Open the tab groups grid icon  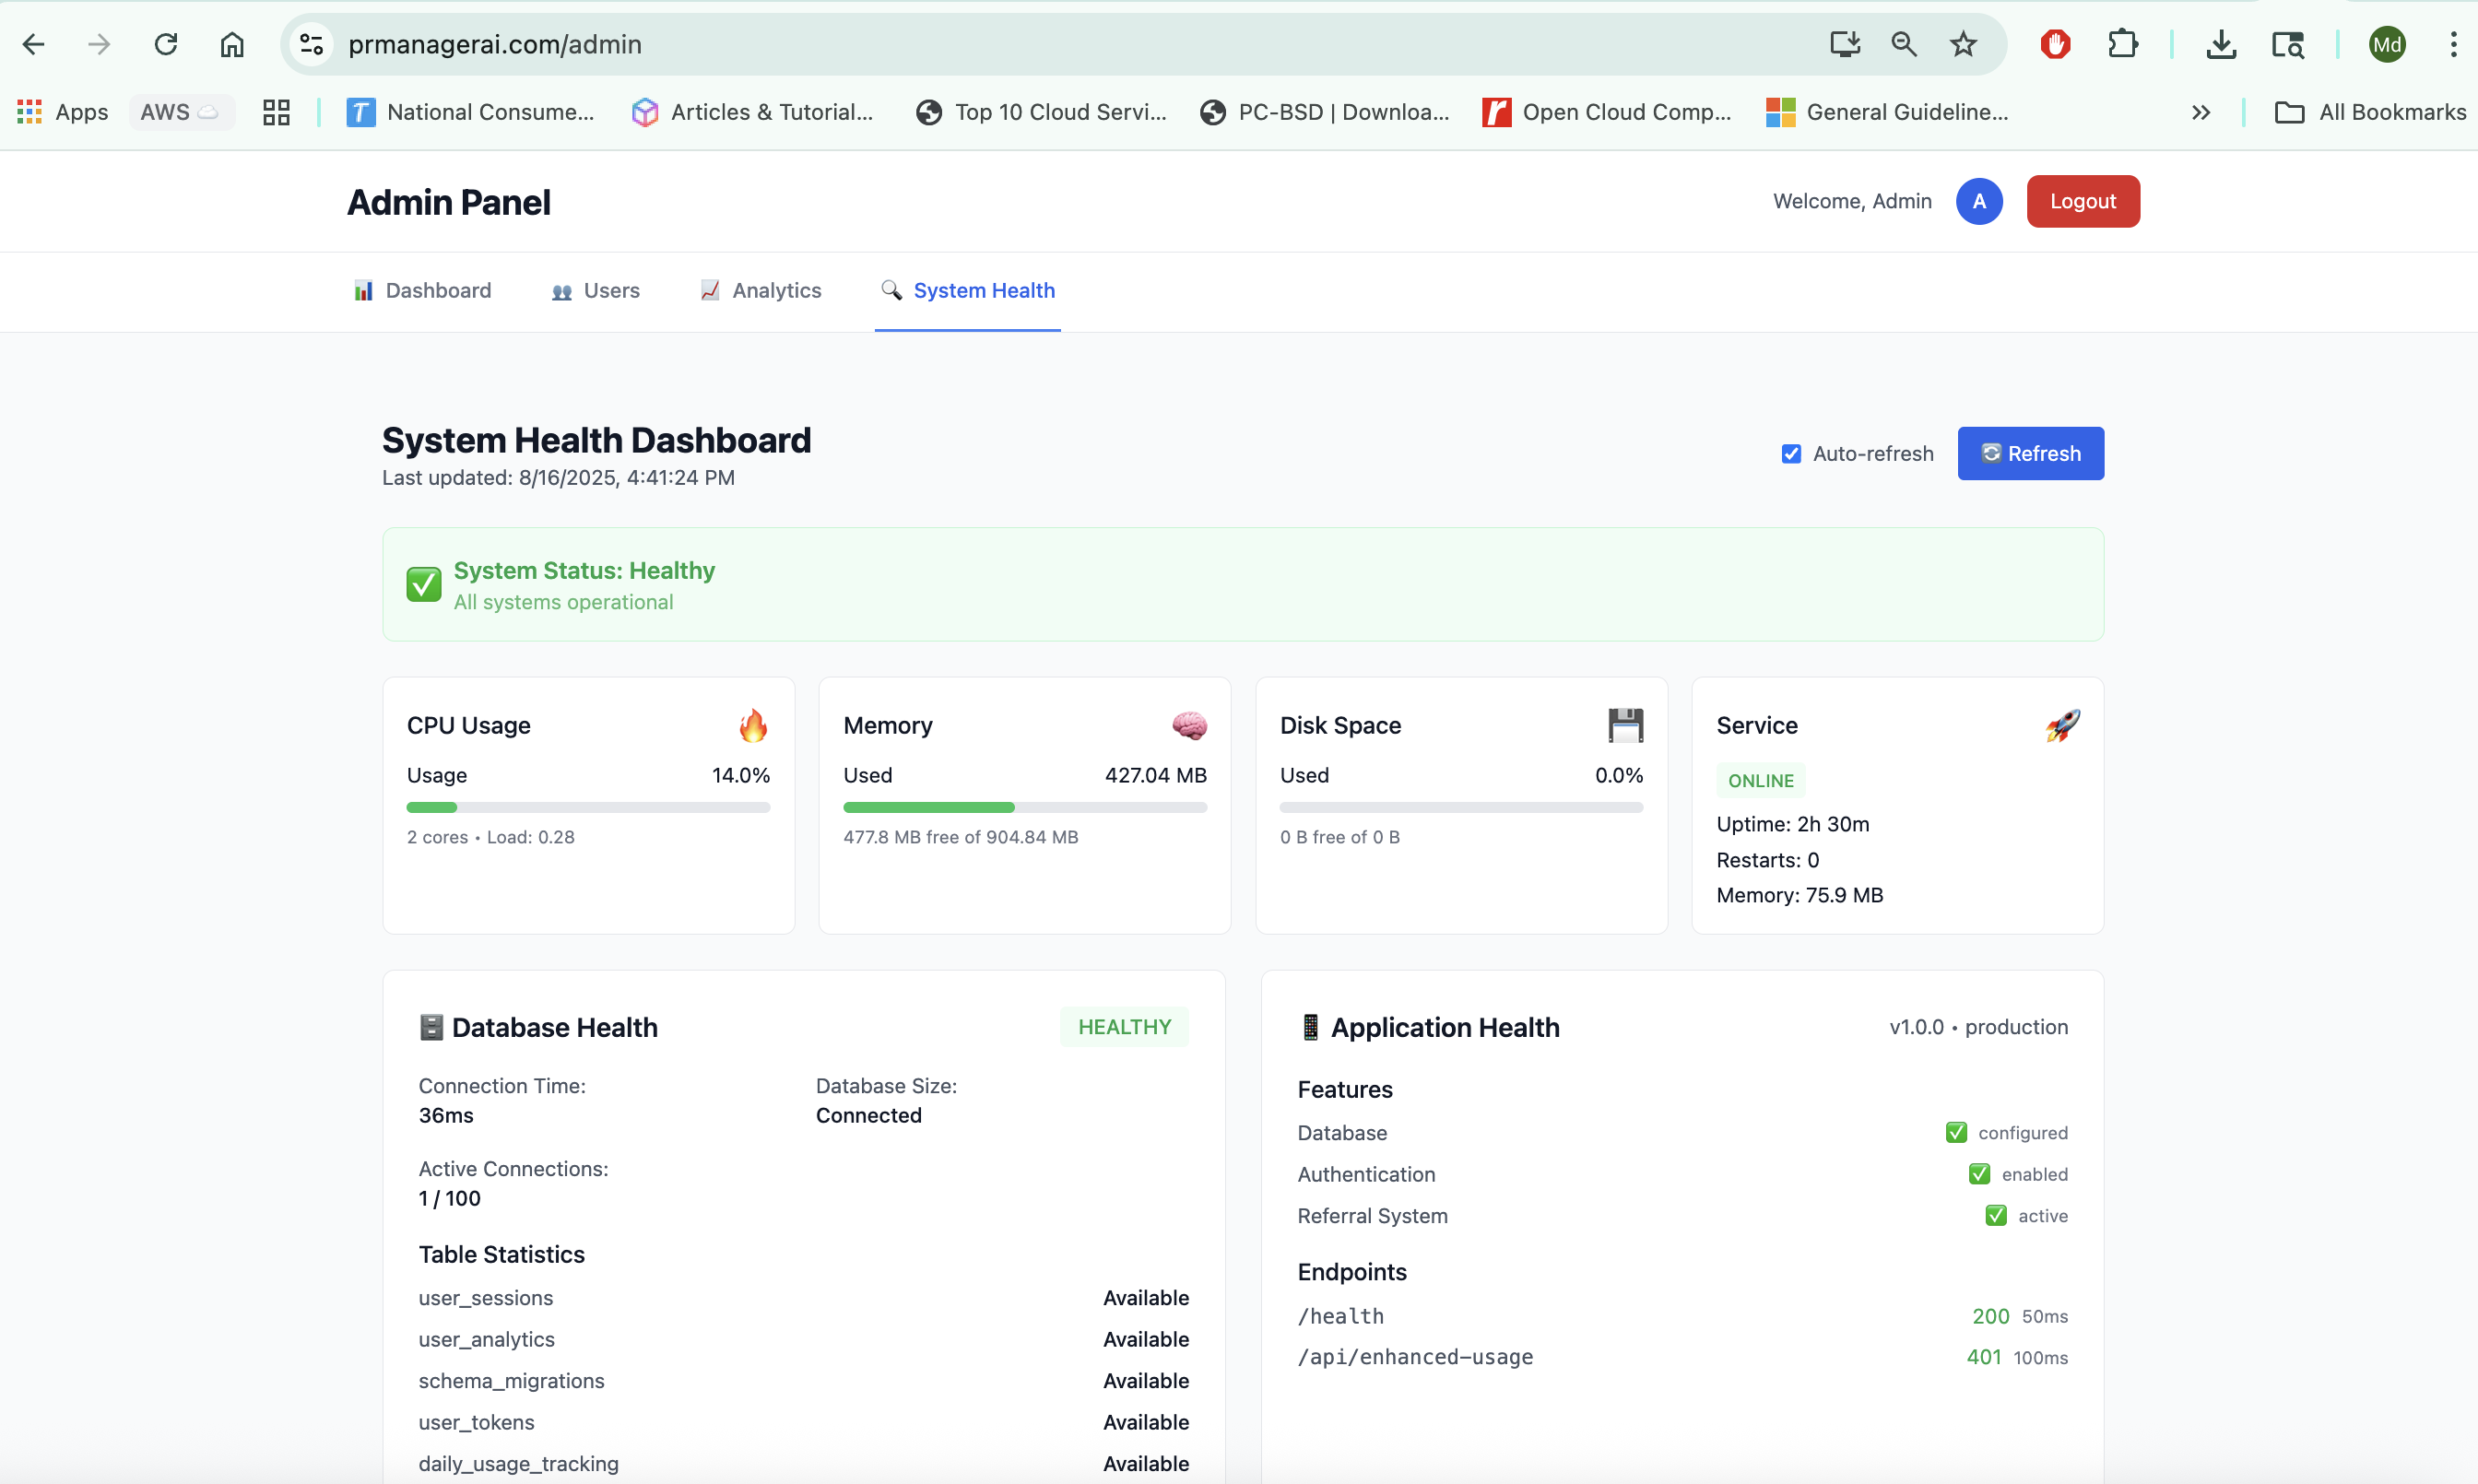click(276, 112)
